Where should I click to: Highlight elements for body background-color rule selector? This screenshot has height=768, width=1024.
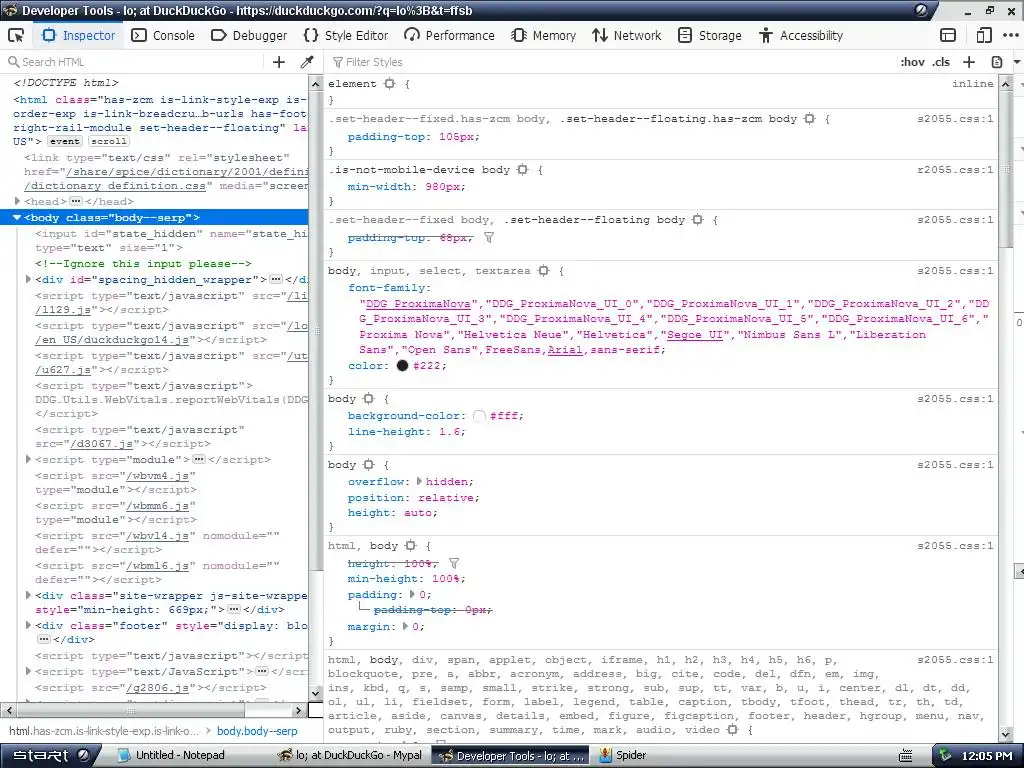point(368,398)
